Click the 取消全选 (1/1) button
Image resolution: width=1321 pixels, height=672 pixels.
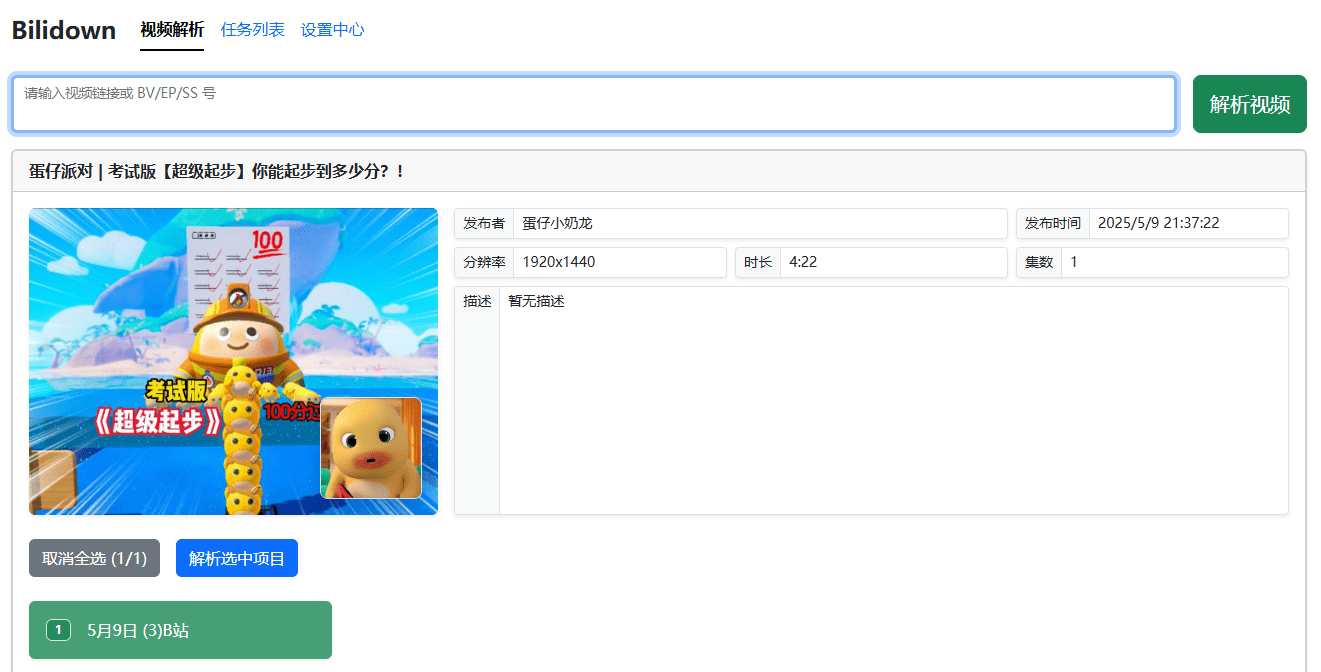coord(93,558)
